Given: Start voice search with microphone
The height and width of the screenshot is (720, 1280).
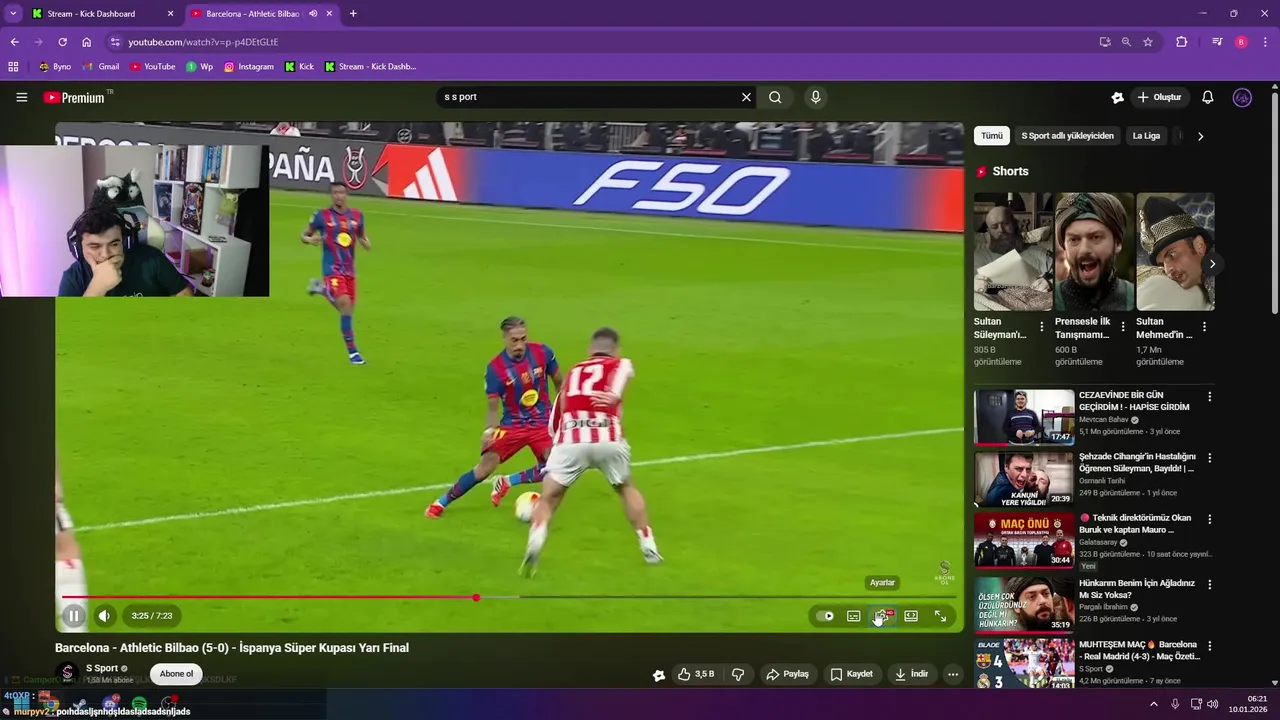Looking at the screenshot, I should 816,97.
